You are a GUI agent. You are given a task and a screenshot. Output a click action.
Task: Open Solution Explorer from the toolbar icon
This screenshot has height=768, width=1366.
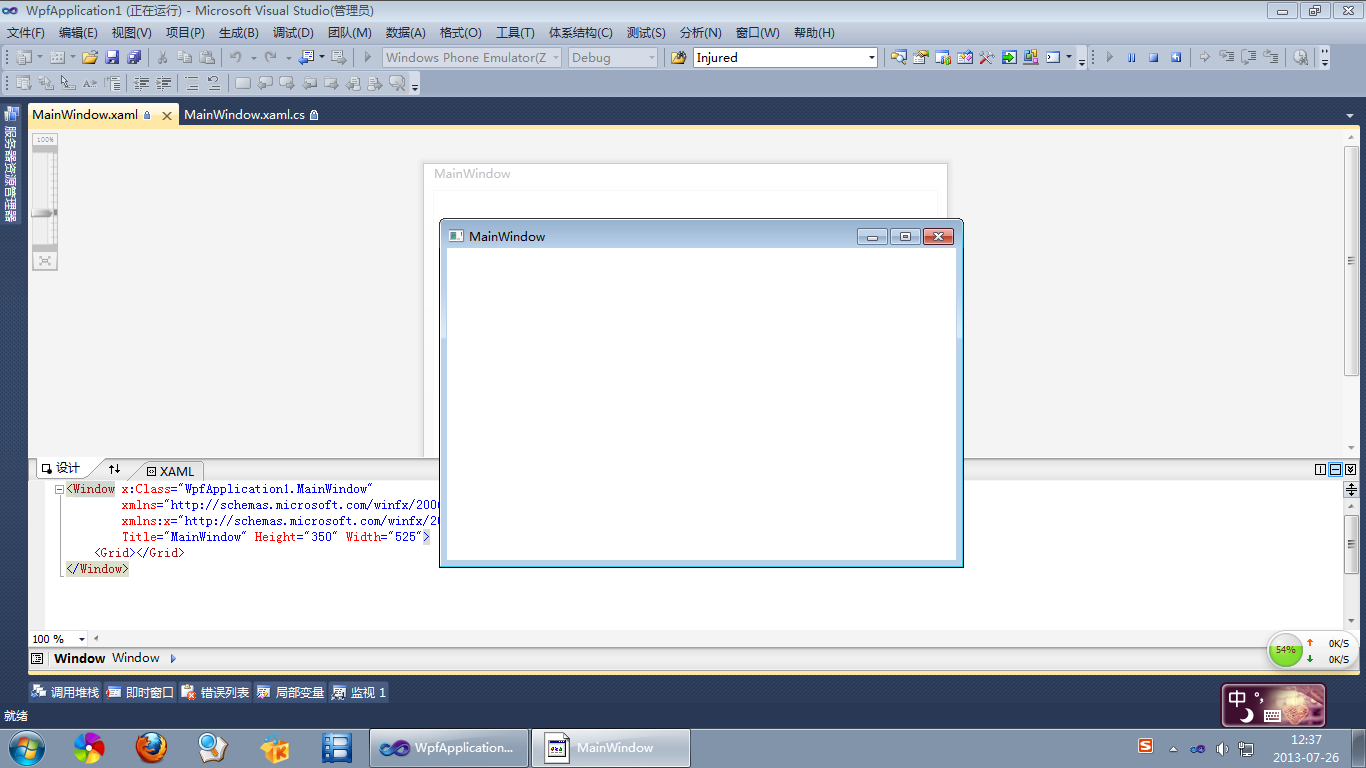tap(898, 58)
